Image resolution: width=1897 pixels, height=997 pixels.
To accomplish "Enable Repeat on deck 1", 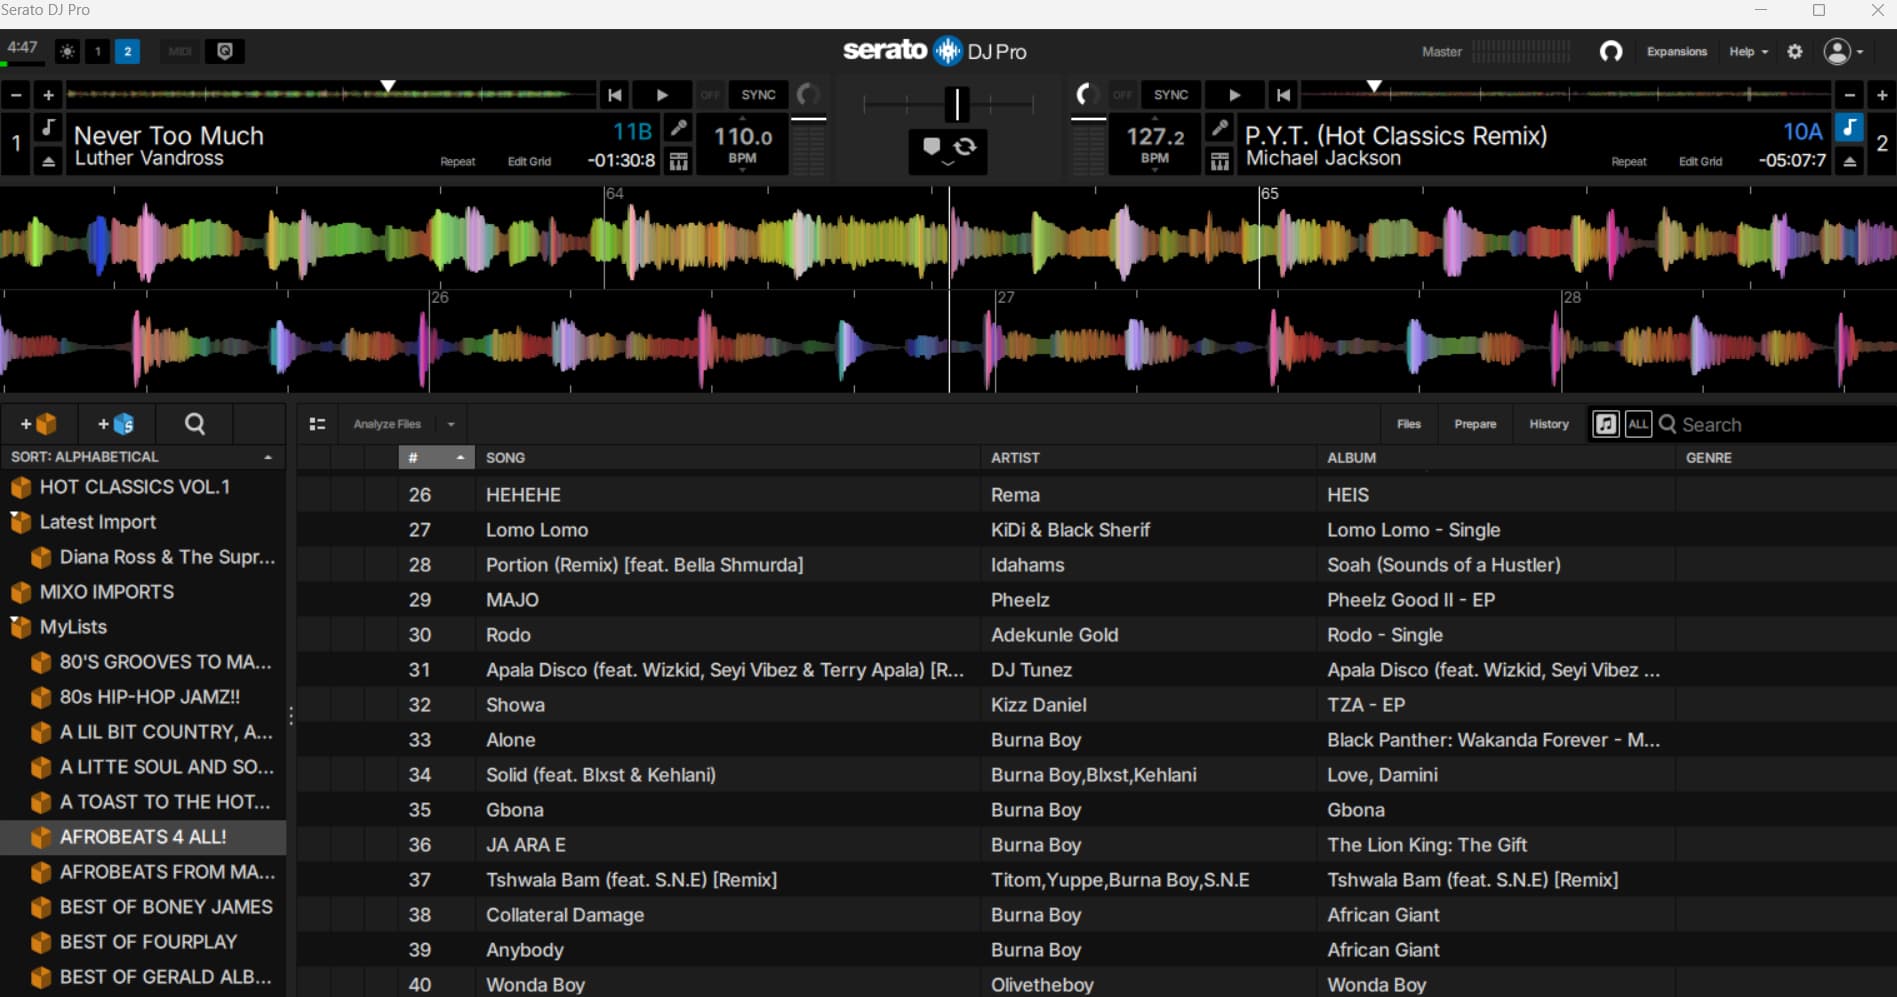I will (457, 162).
